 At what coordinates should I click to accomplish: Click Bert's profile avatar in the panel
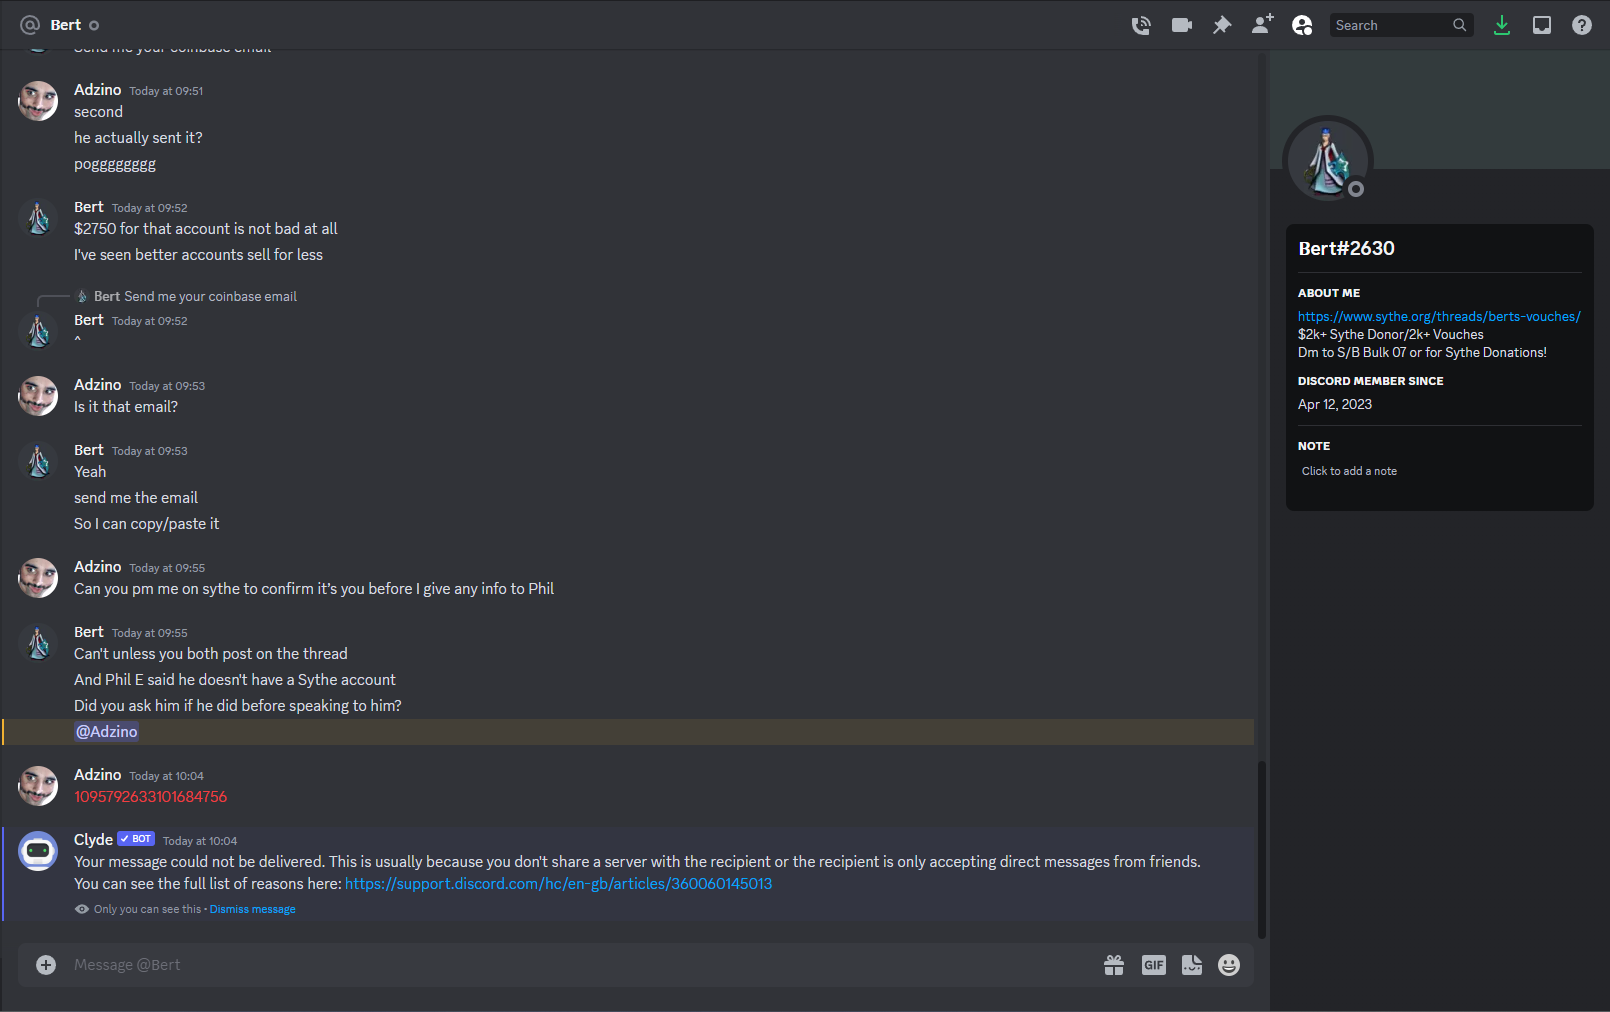[1327, 160]
